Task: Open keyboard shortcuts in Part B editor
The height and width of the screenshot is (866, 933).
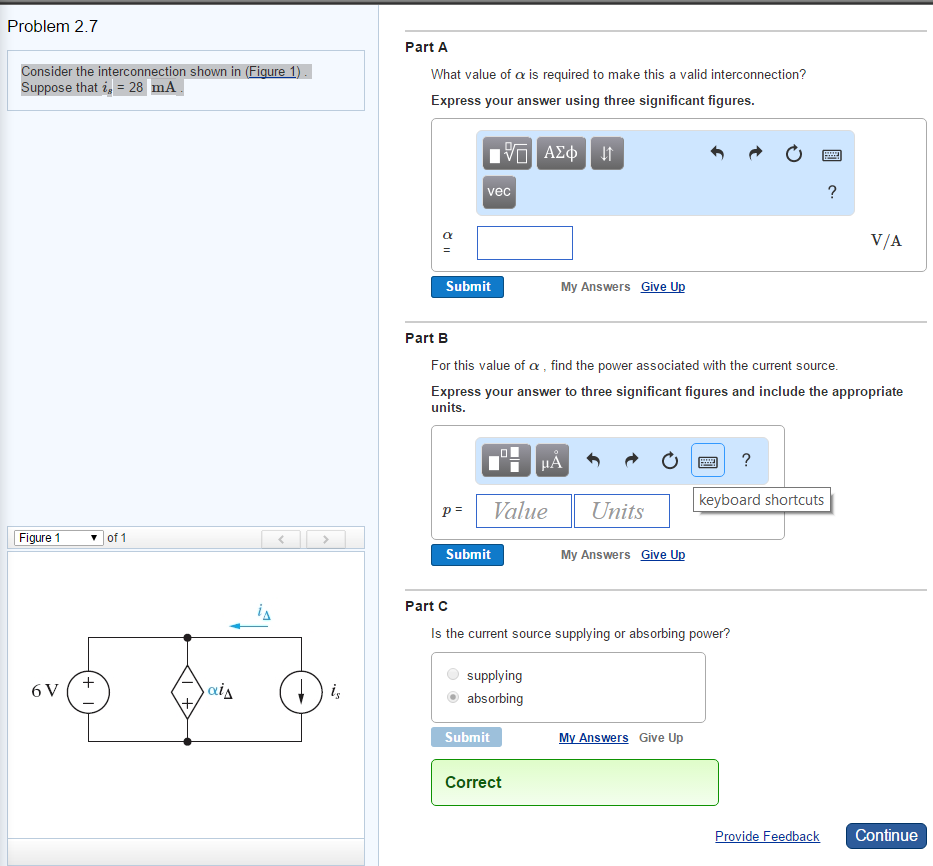Action: 707,460
